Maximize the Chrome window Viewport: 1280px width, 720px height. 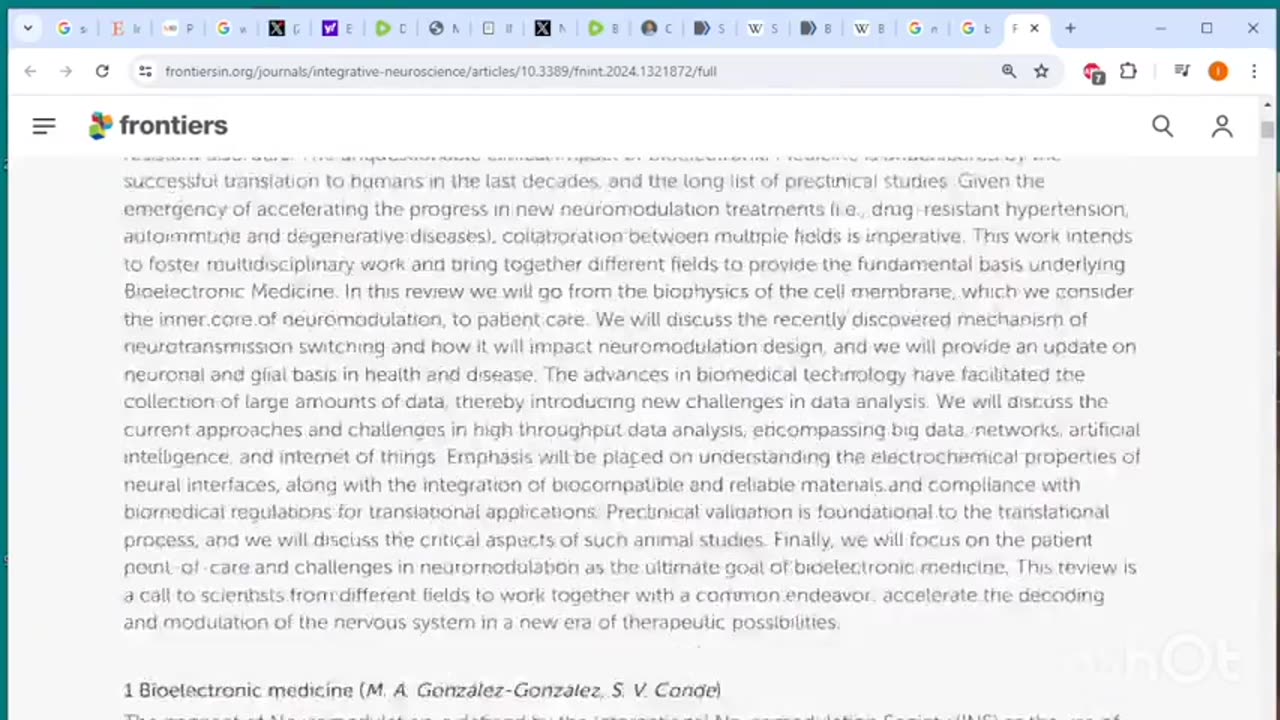(1207, 28)
